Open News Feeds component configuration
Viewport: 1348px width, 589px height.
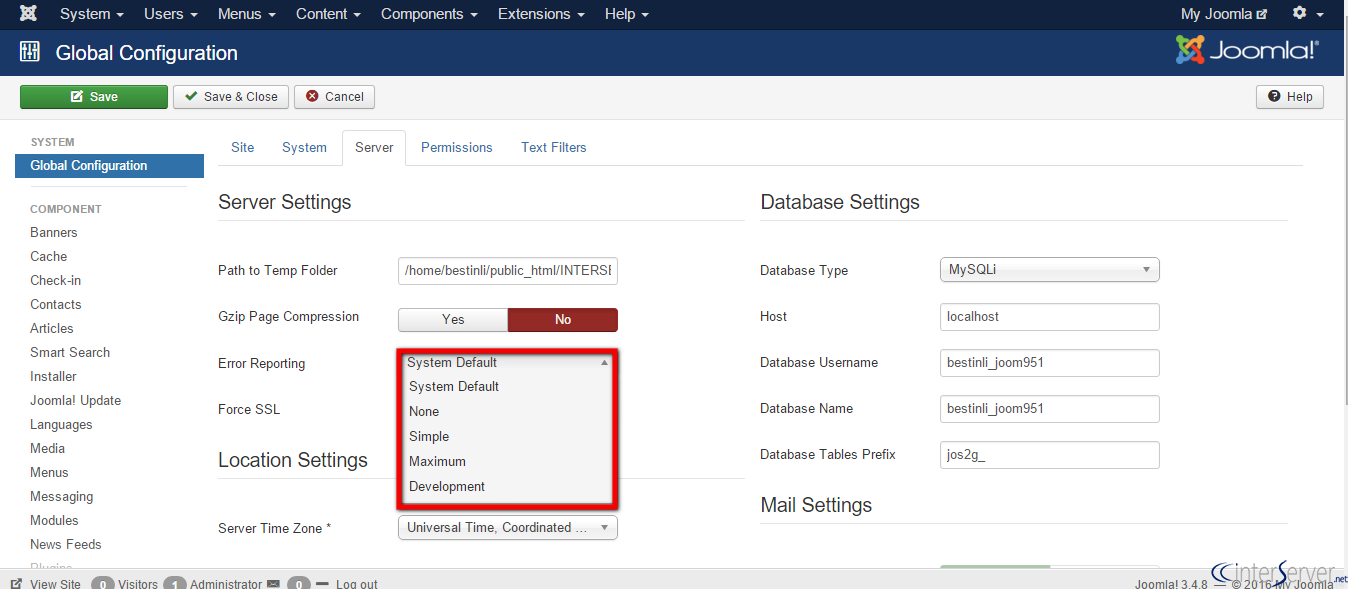click(66, 544)
